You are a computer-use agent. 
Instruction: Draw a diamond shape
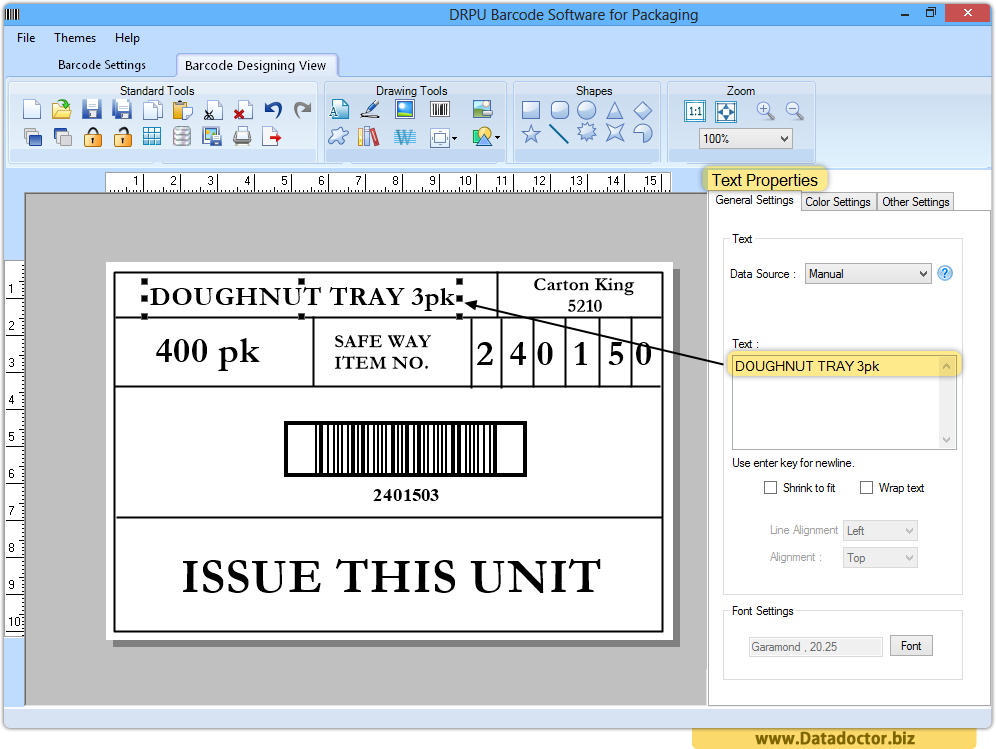tap(643, 111)
